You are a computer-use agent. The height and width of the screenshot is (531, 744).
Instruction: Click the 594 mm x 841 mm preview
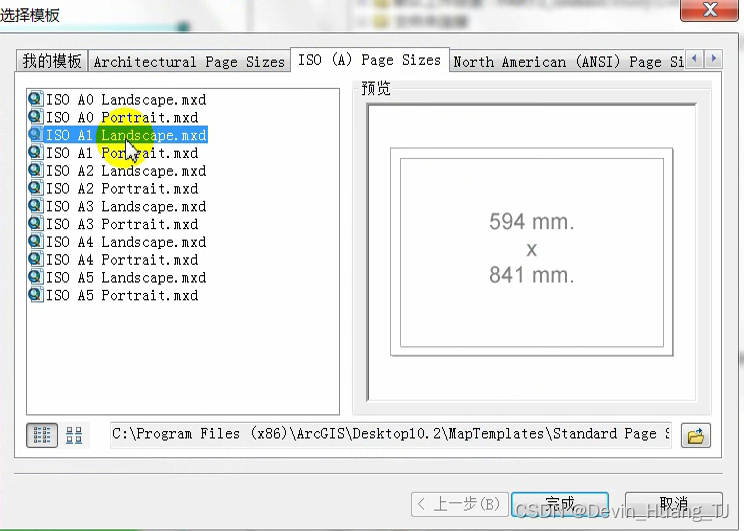pos(531,252)
